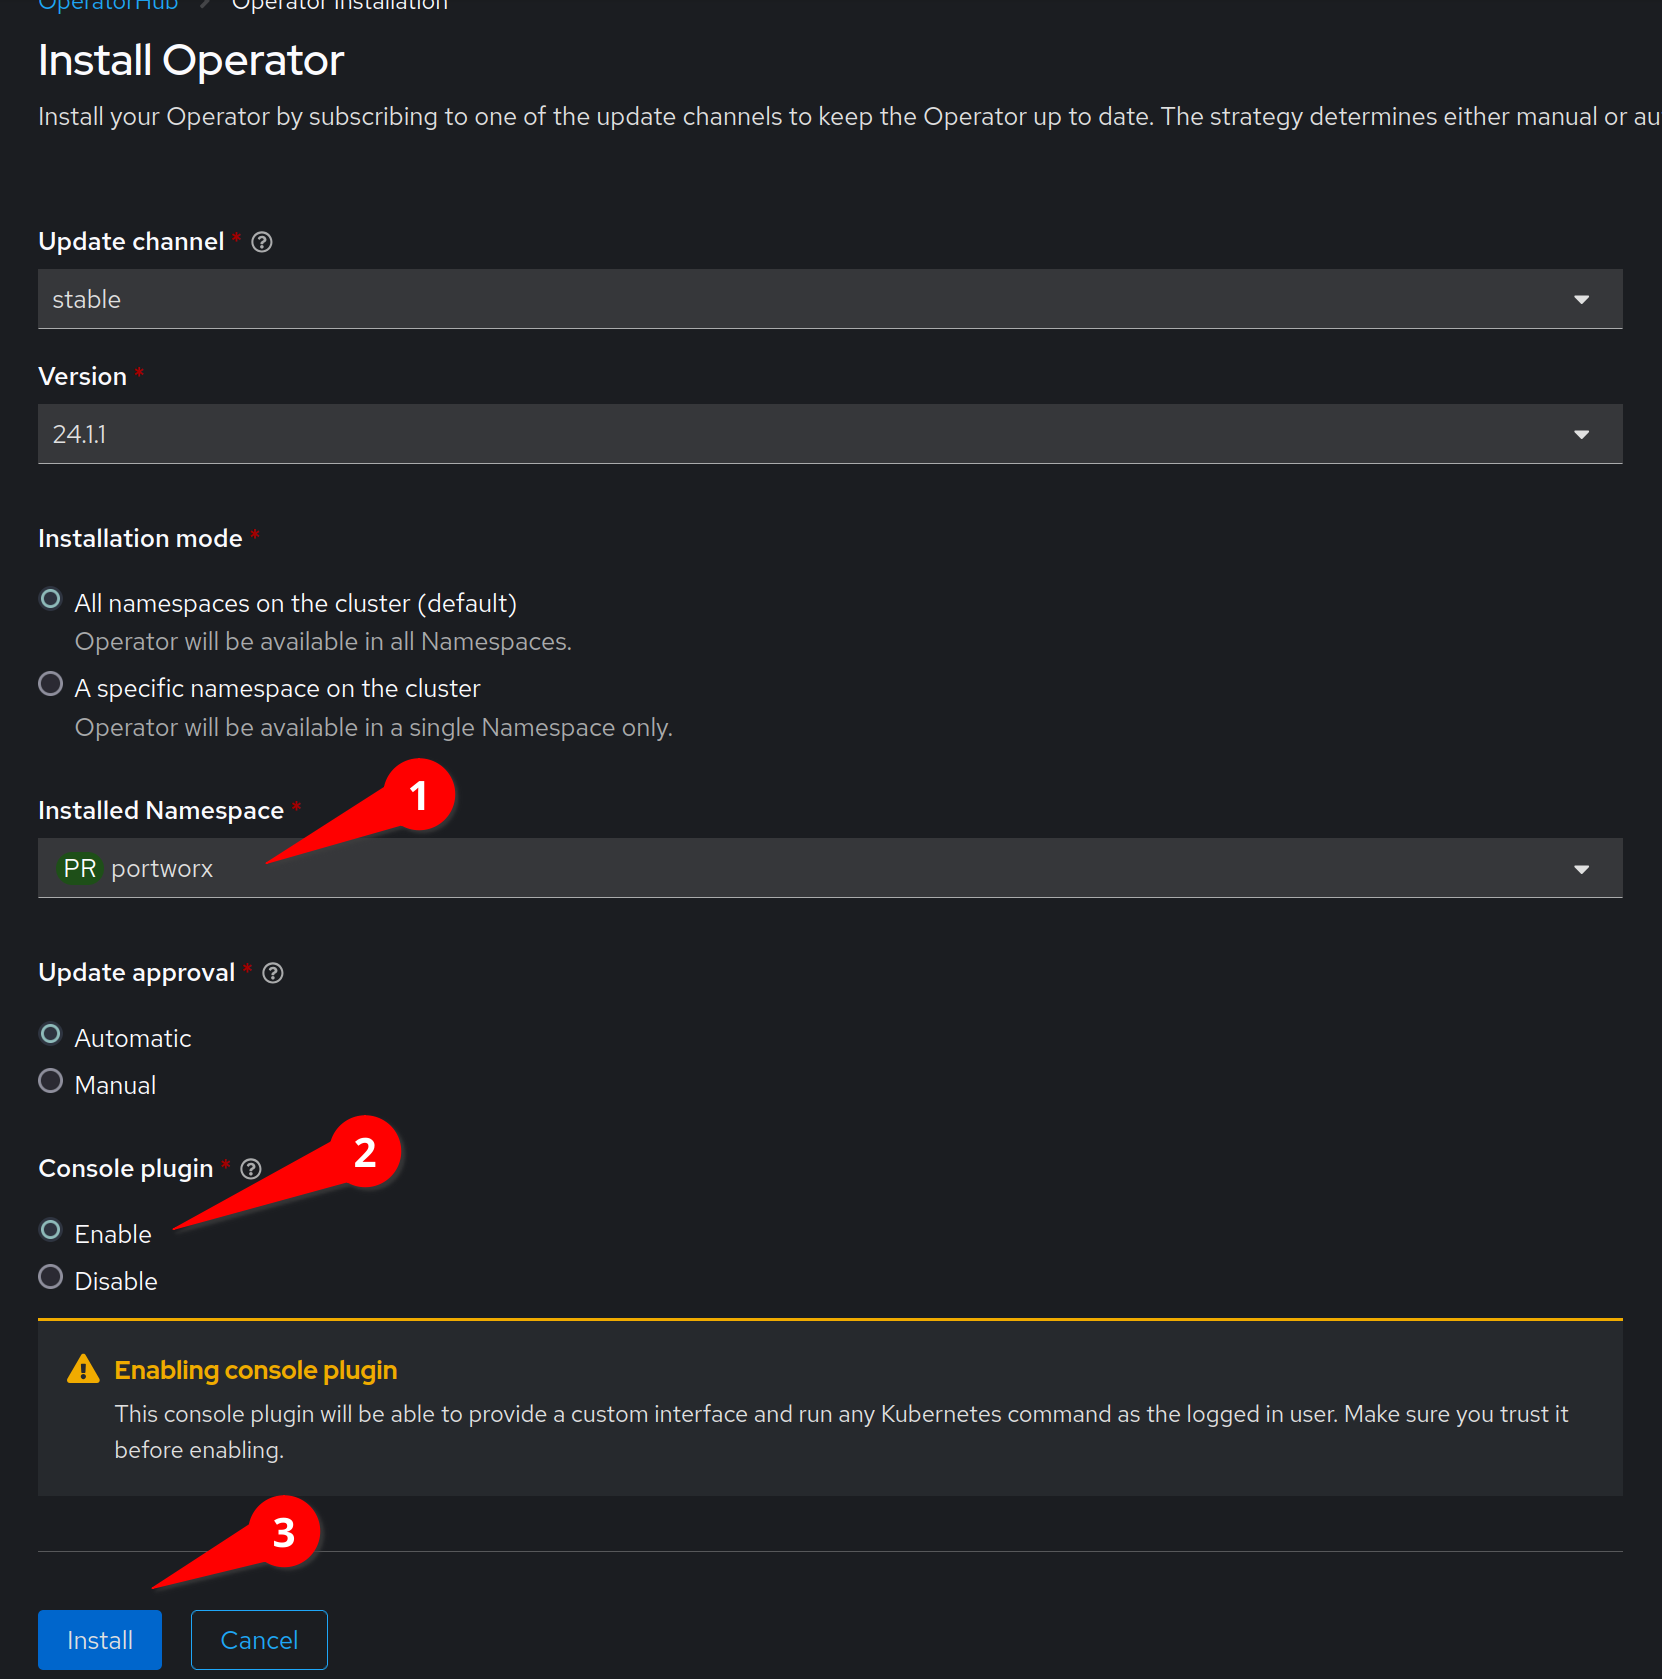Expand the Version 24.1.1 dropdown
1662x1679 pixels.
[x=829, y=434]
